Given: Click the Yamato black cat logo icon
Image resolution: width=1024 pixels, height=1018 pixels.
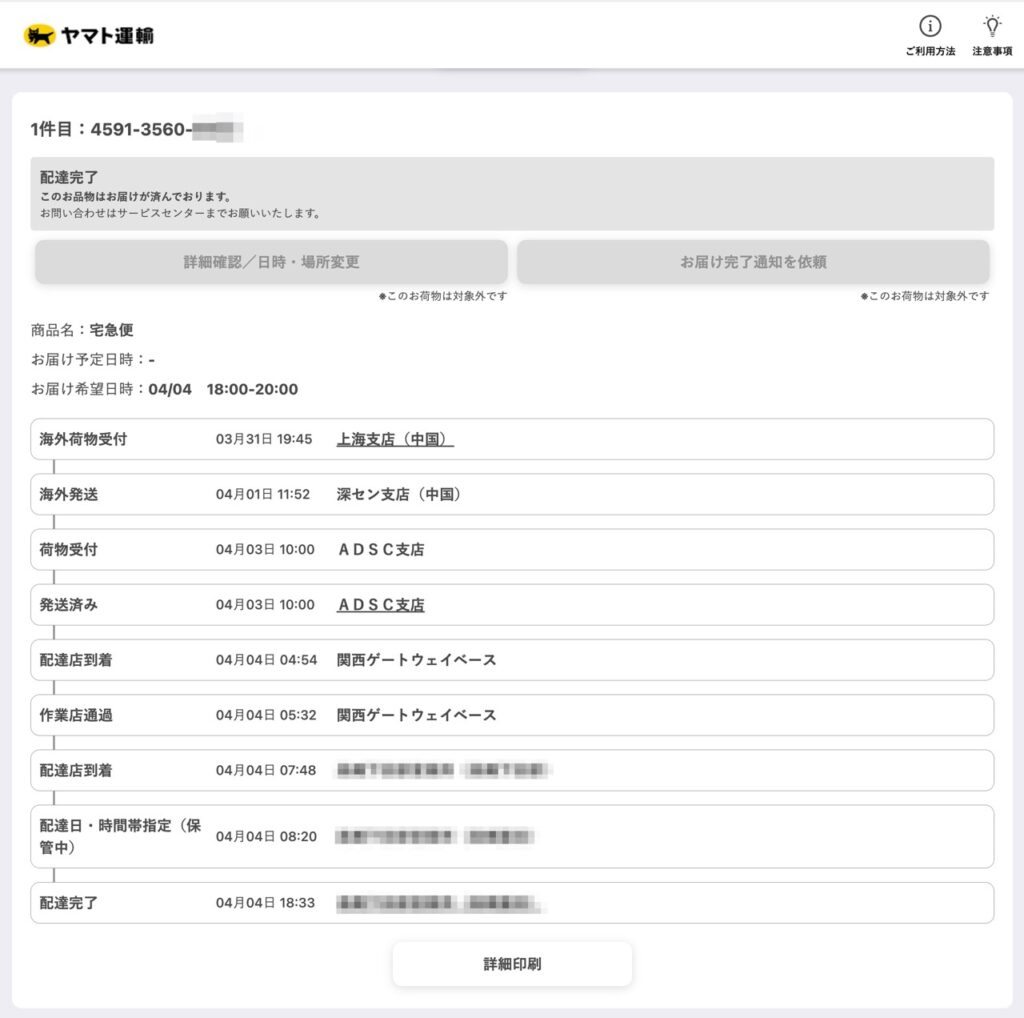Looking at the screenshot, I should (38, 36).
